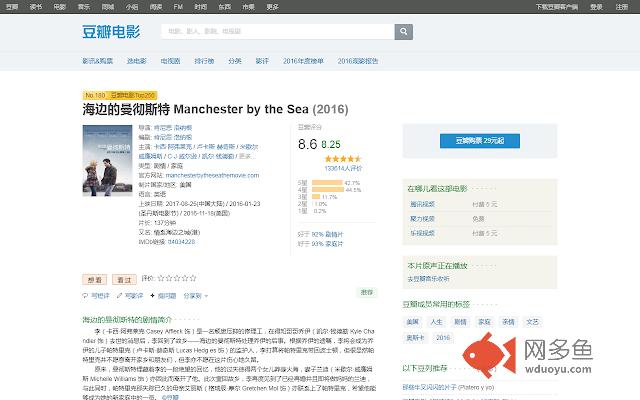The height and width of the screenshot is (400, 640).
Task: Open the 分享到 dropdown
Action: click(193, 296)
